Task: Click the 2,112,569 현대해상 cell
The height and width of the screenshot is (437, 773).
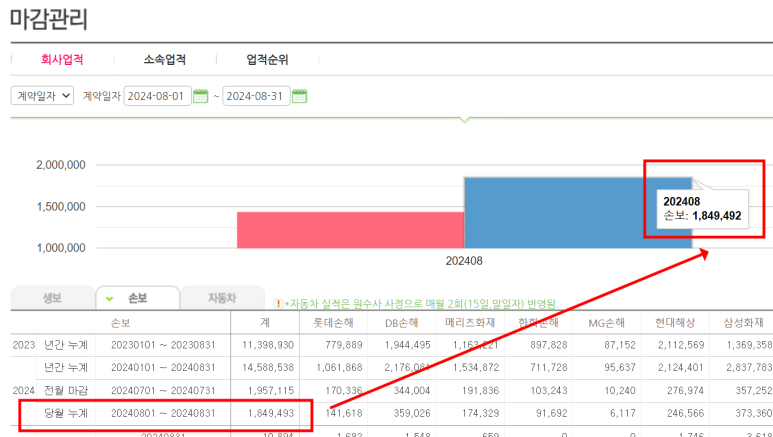Action: tap(681, 345)
